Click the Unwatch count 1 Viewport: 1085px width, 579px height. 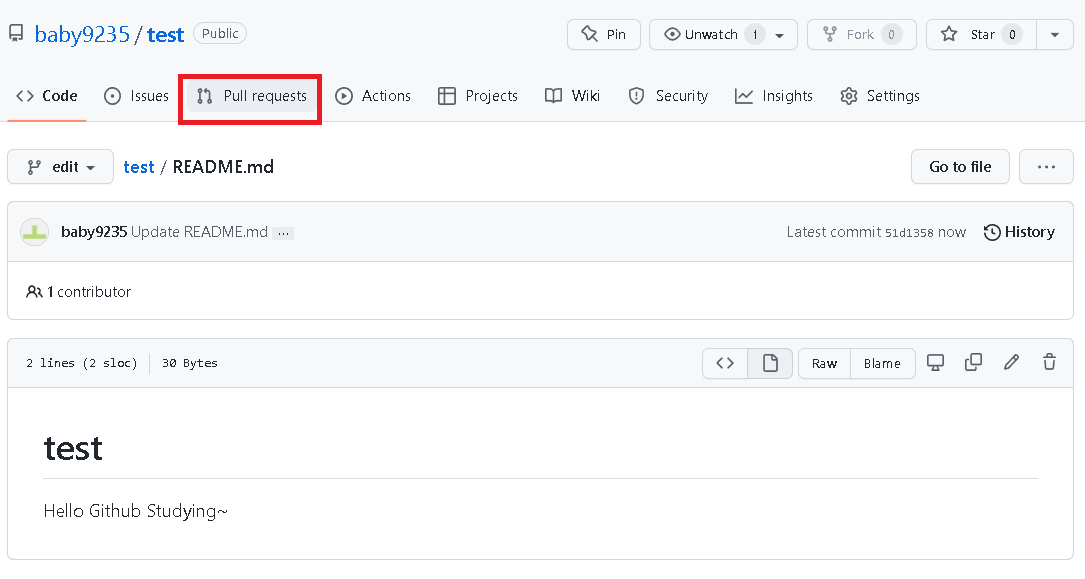[x=755, y=35]
